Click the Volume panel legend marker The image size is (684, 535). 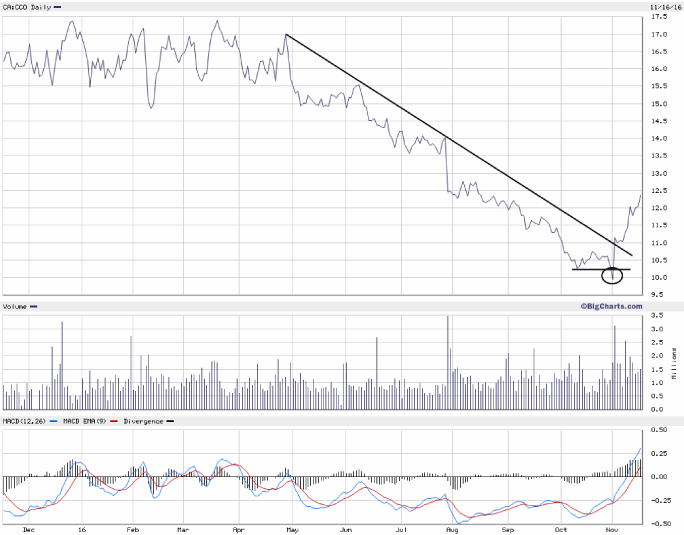(35, 305)
